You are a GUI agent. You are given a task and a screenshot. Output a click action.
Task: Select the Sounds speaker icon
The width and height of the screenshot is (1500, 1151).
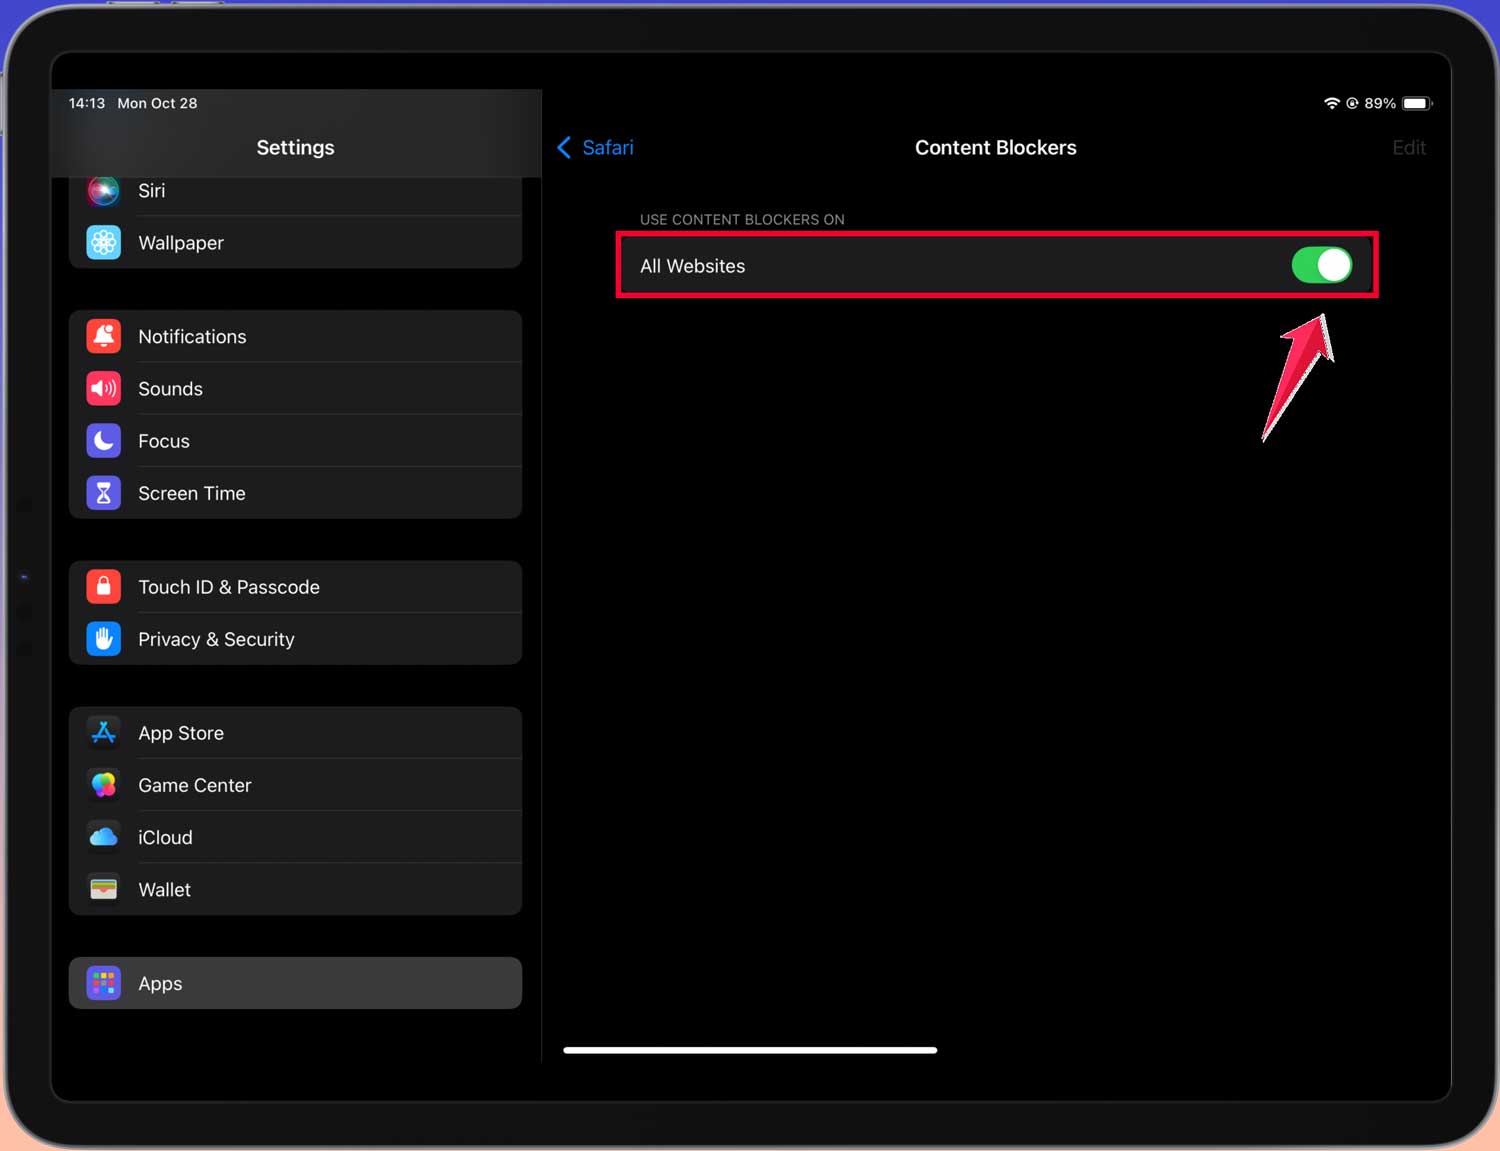[x=103, y=388]
